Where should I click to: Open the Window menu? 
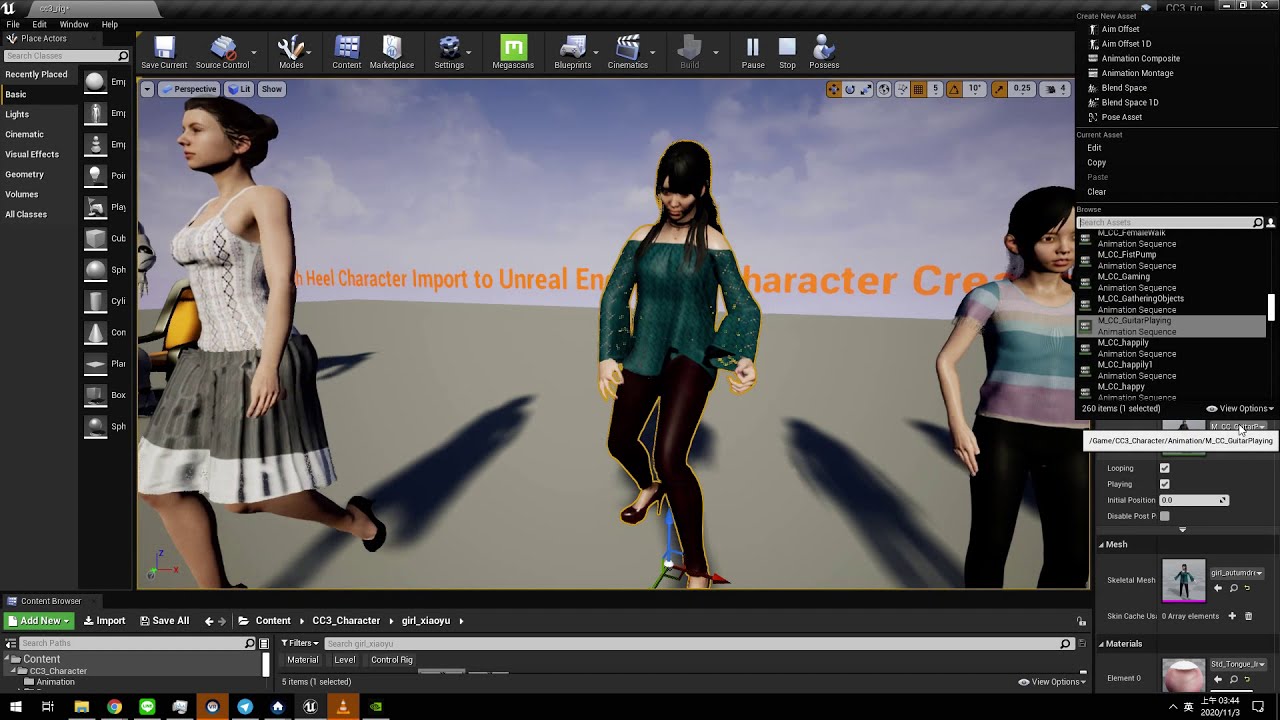(x=74, y=24)
